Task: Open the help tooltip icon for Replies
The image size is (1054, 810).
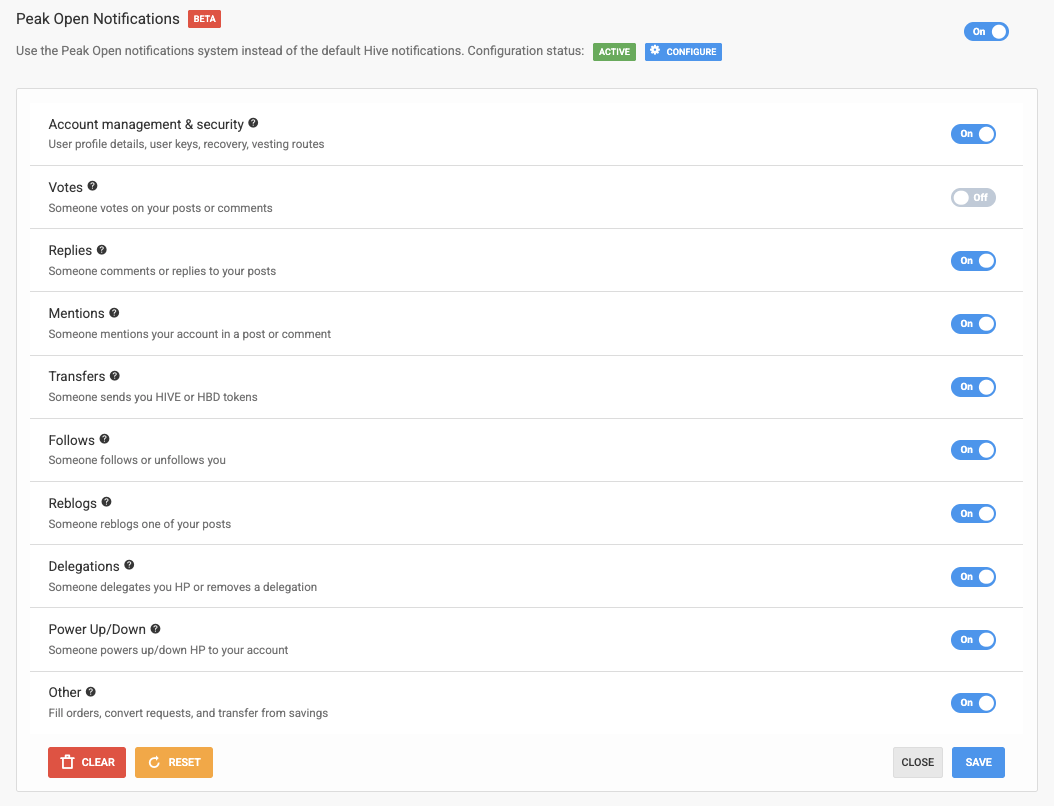Action: (x=101, y=249)
